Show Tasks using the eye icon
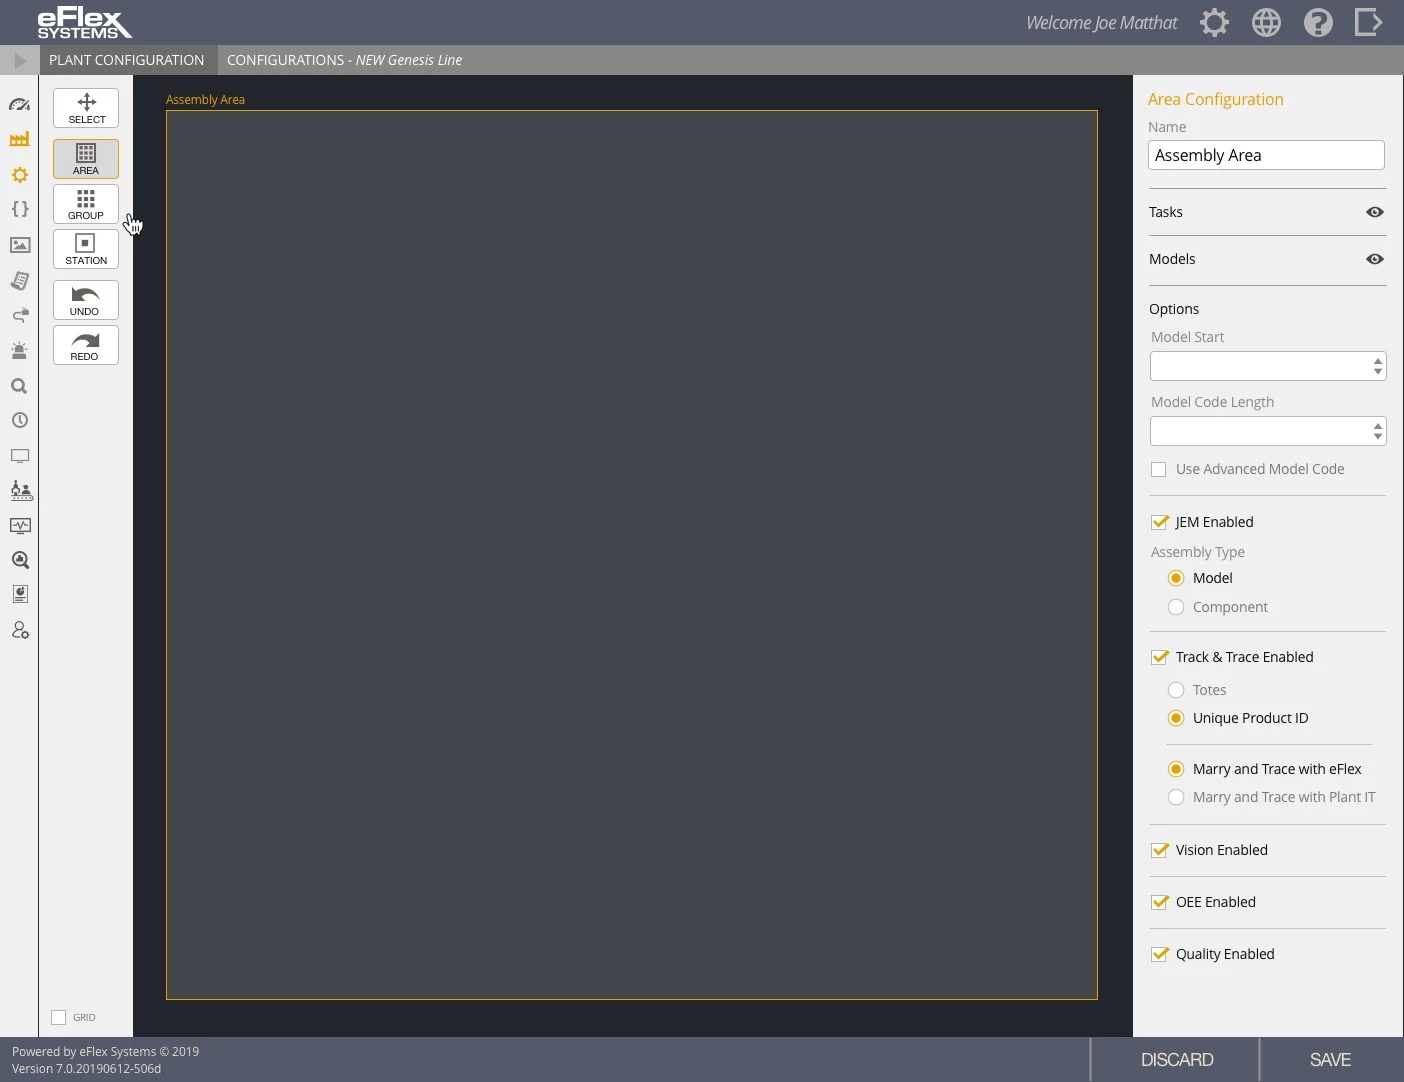1404x1082 pixels. click(x=1375, y=212)
